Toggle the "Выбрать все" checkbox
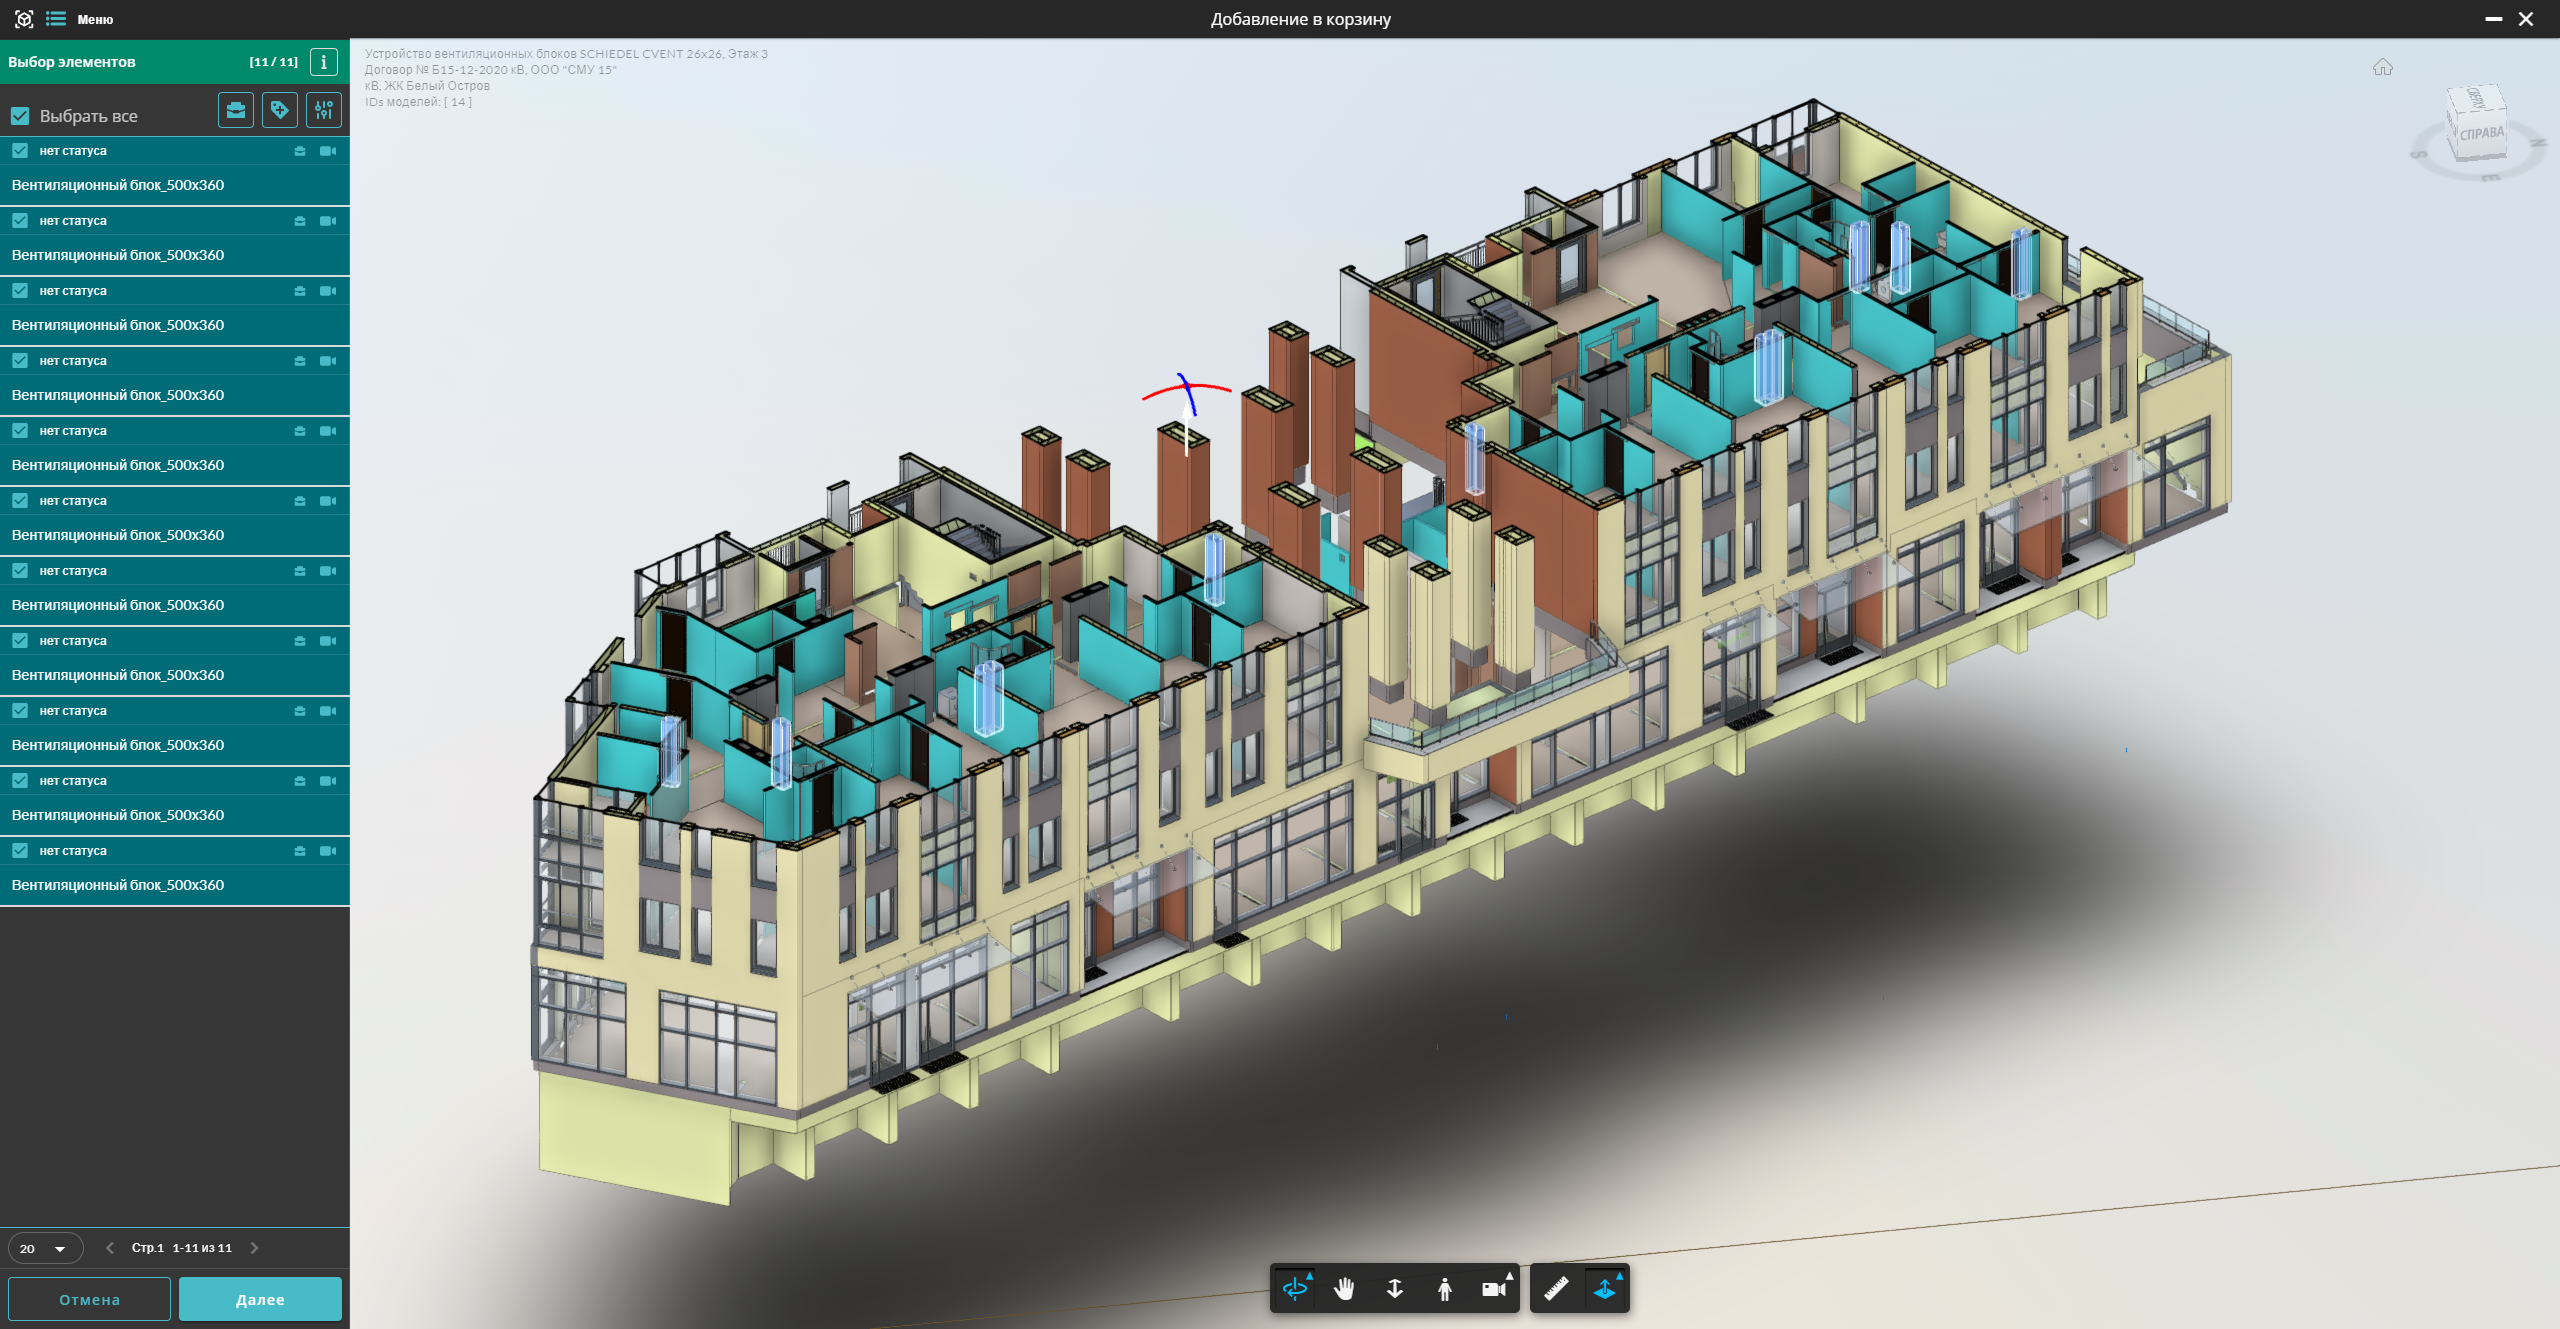The image size is (2560, 1329). tap(20, 116)
